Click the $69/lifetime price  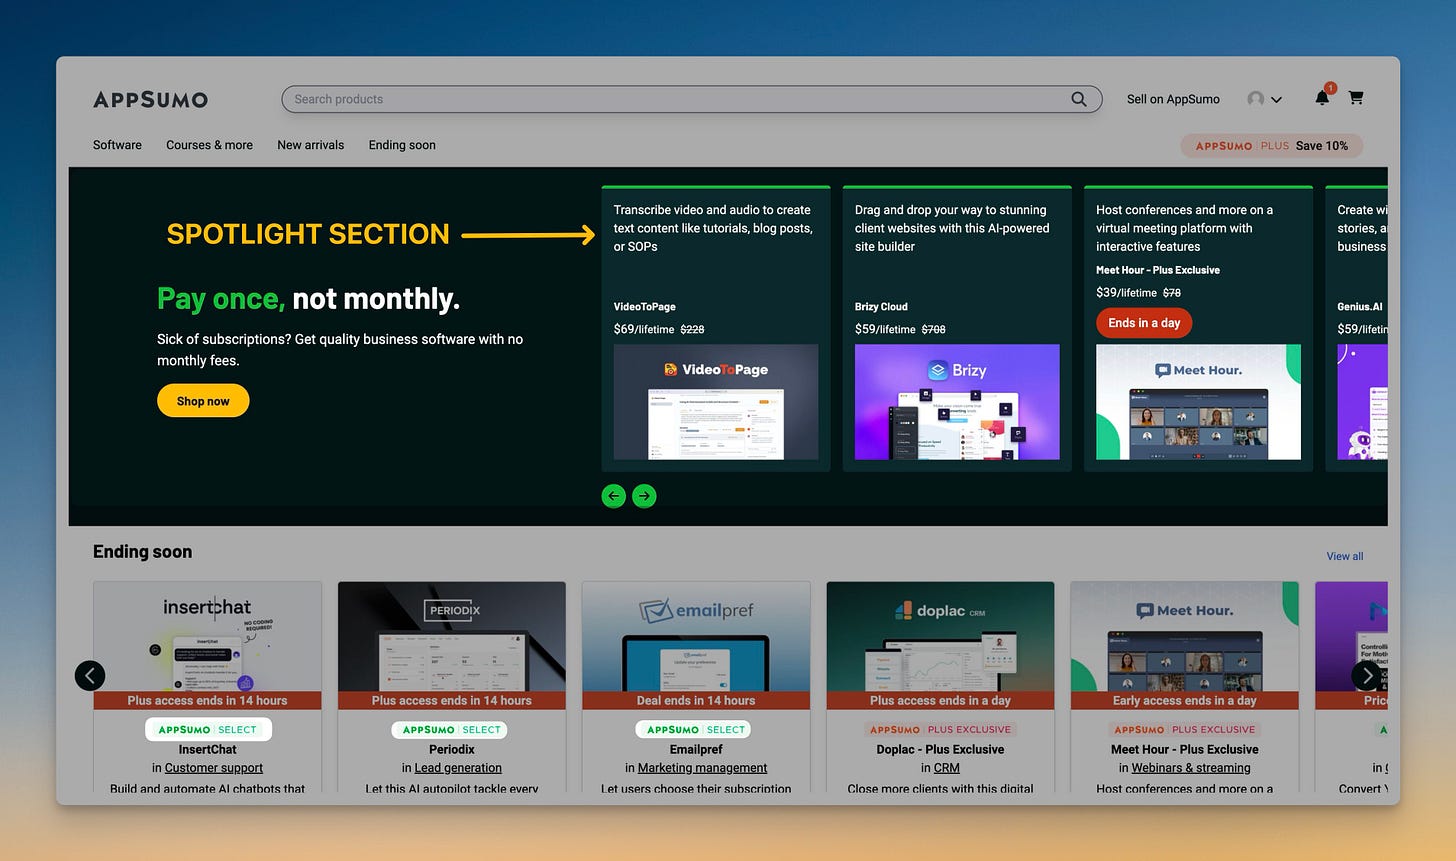[x=644, y=329]
